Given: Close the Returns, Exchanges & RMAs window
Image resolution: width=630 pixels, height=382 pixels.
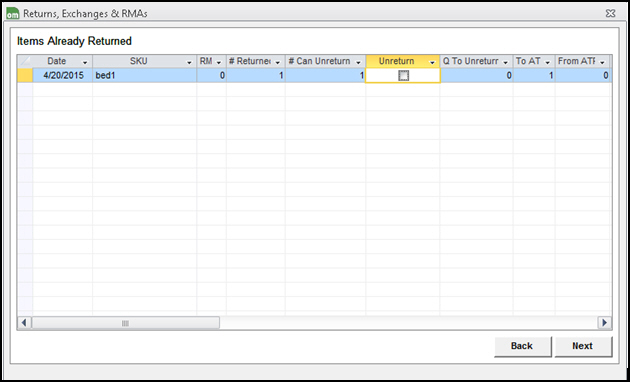Looking at the screenshot, I should click(610, 14).
